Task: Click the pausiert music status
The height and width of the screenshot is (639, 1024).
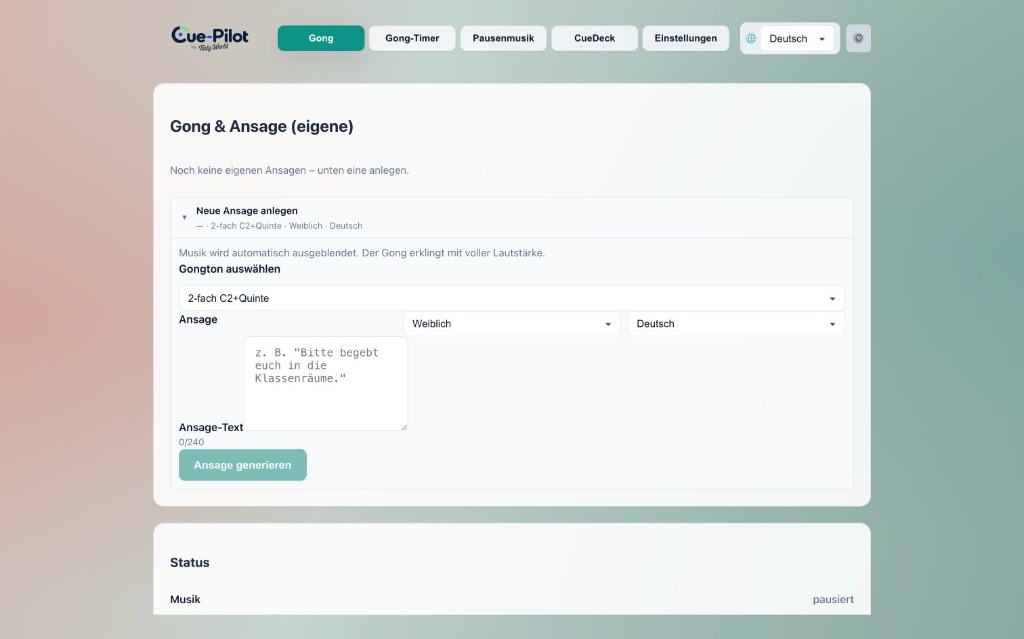Action: pos(833,599)
